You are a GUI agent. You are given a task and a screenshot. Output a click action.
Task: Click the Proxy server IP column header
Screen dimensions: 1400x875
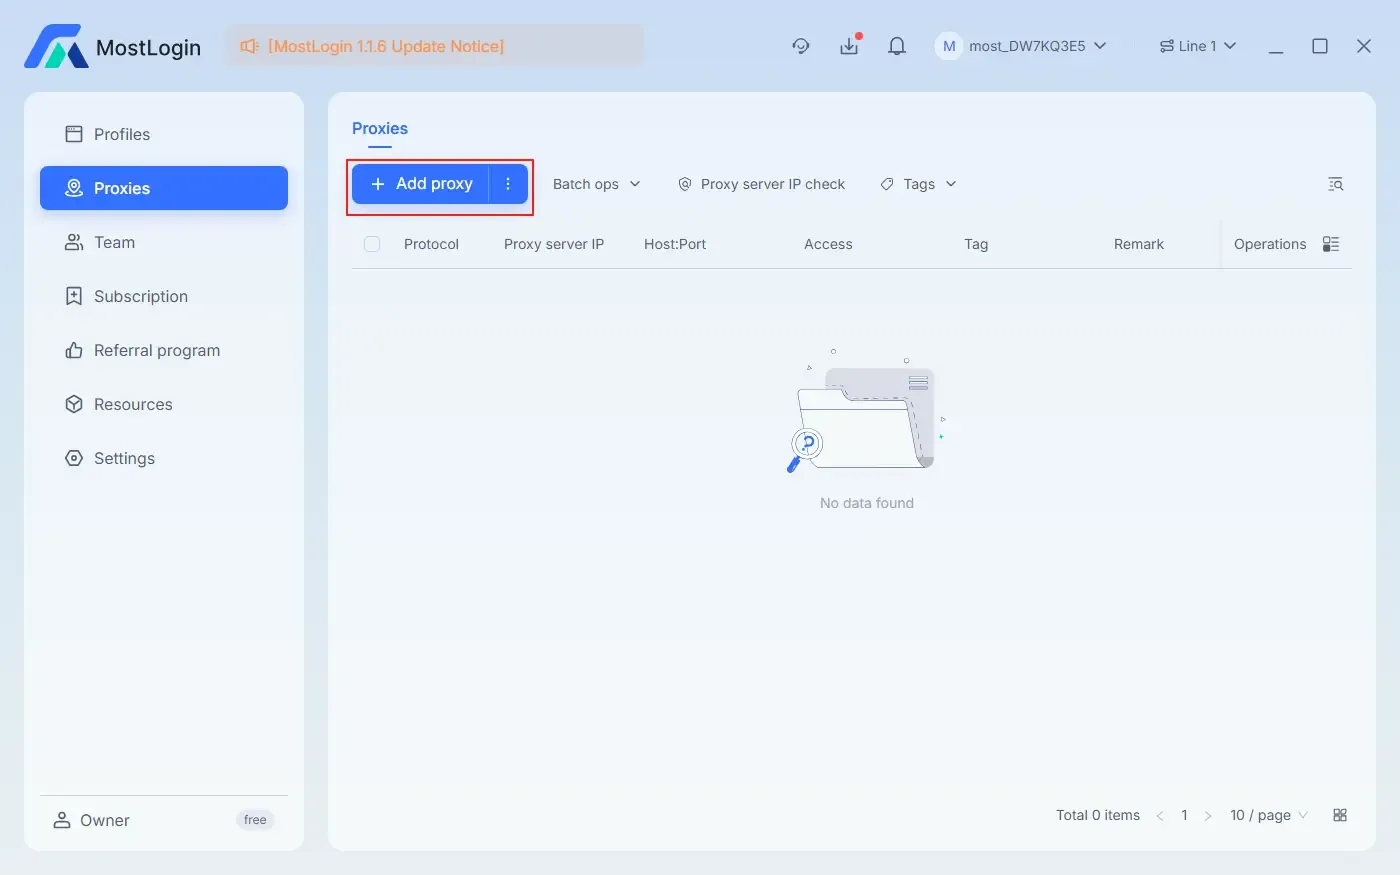point(554,244)
